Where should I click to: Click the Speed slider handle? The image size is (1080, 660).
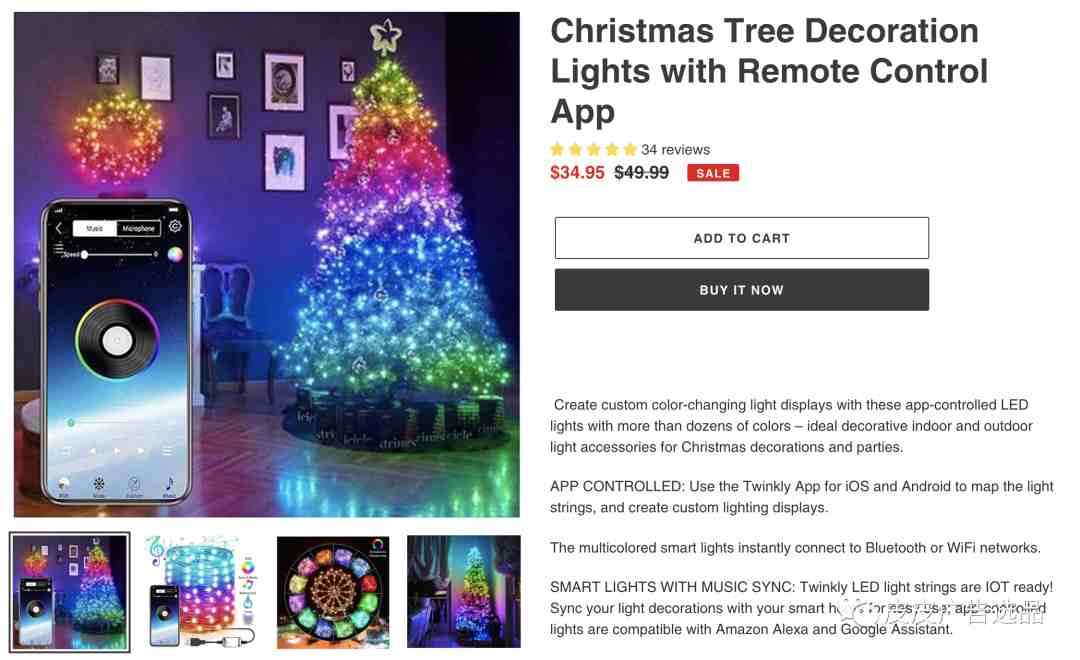(x=84, y=254)
